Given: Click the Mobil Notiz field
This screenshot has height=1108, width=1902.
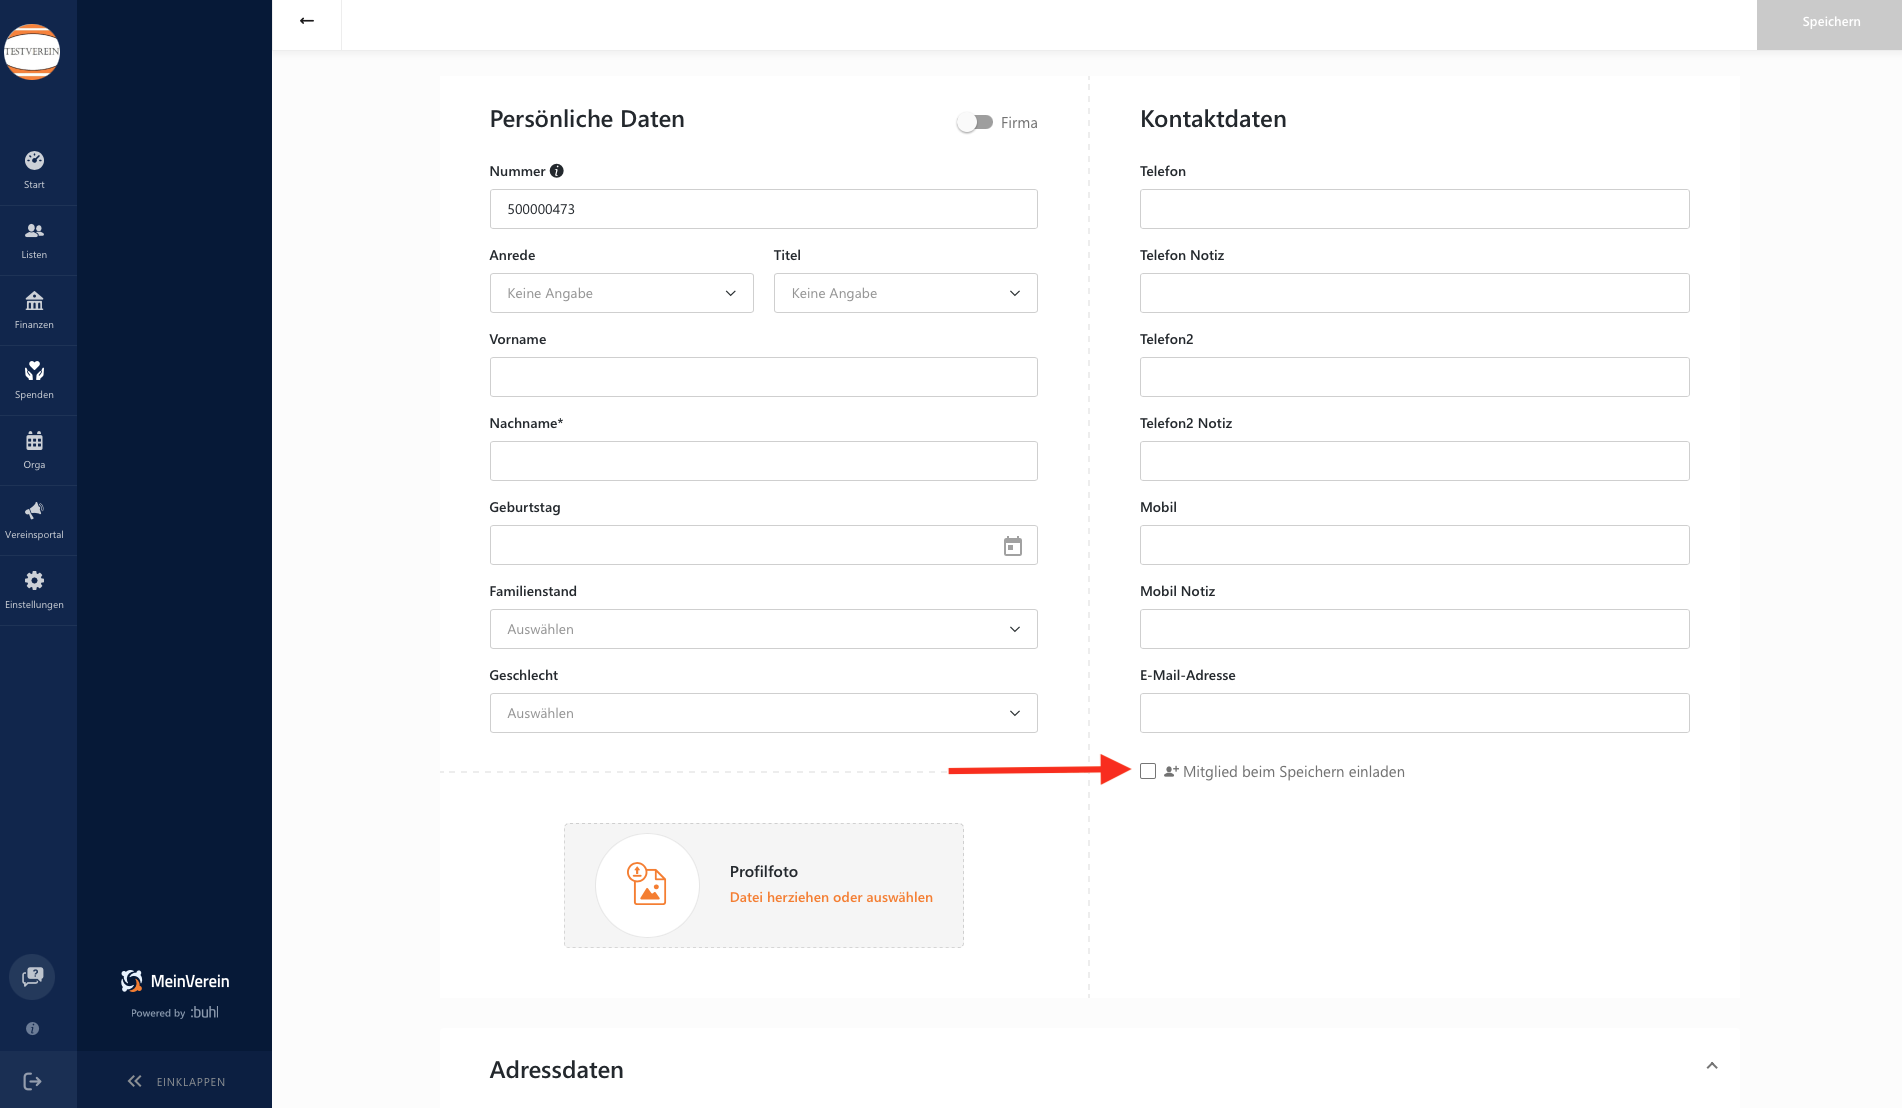Looking at the screenshot, I should 1414,629.
